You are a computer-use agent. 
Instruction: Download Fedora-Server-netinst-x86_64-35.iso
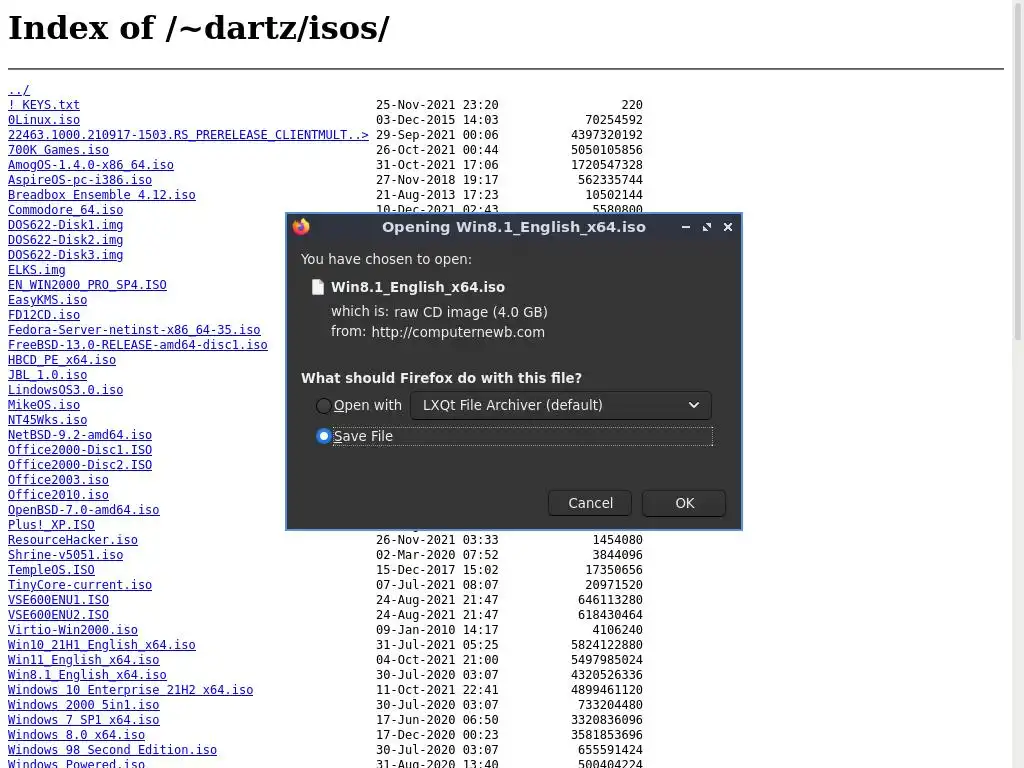tap(134, 330)
